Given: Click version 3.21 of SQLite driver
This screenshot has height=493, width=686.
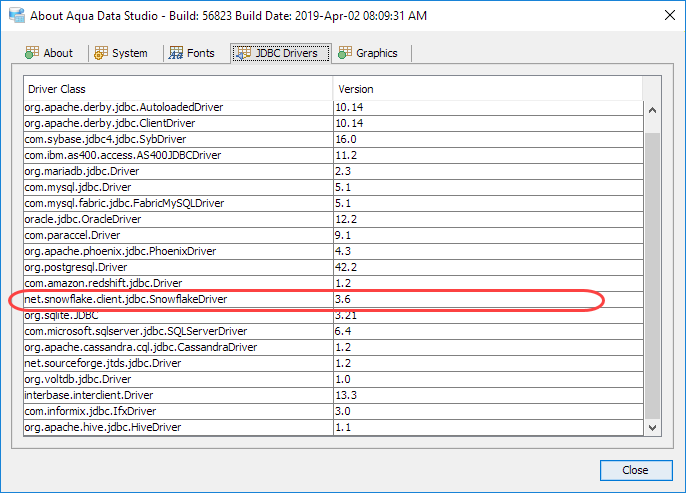Looking at the screenshot, I should [x=346, y=315].
